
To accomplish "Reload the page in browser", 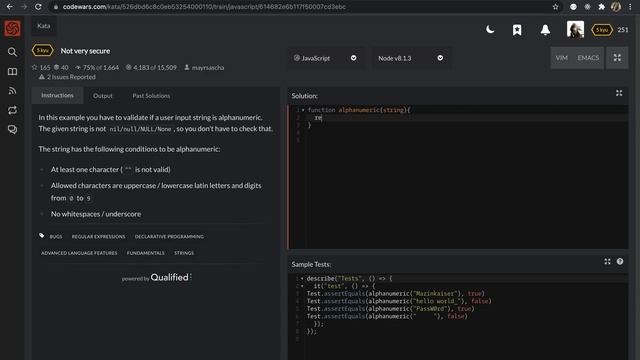I will 38,7.
